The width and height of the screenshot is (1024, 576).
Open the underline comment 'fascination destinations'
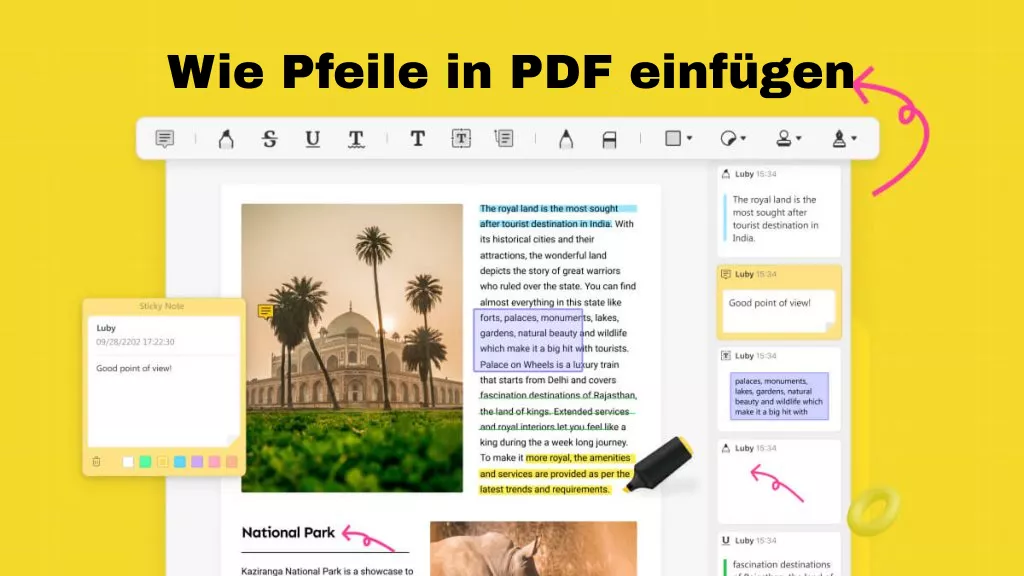click(x=779, y=554)
